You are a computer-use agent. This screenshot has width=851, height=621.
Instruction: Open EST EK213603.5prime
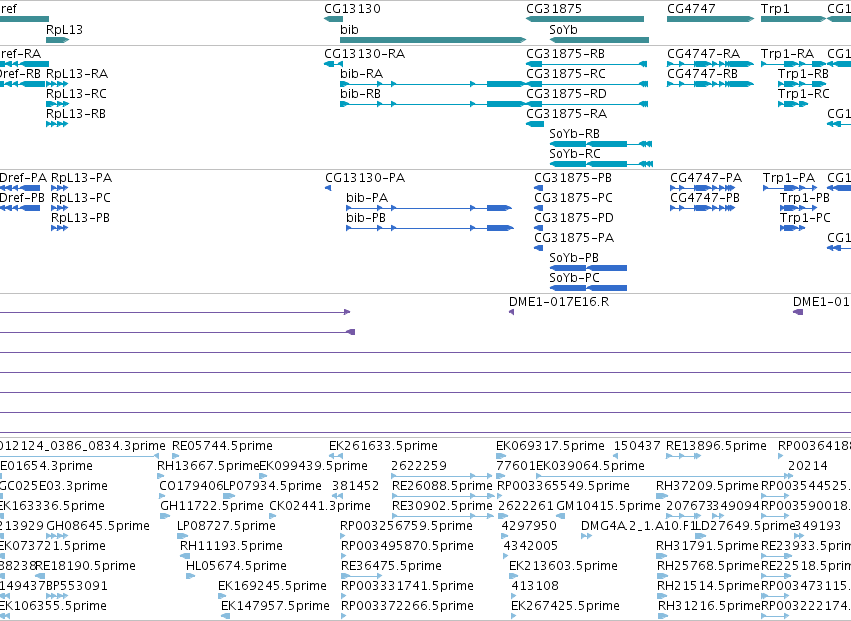[x=563, y=566]
